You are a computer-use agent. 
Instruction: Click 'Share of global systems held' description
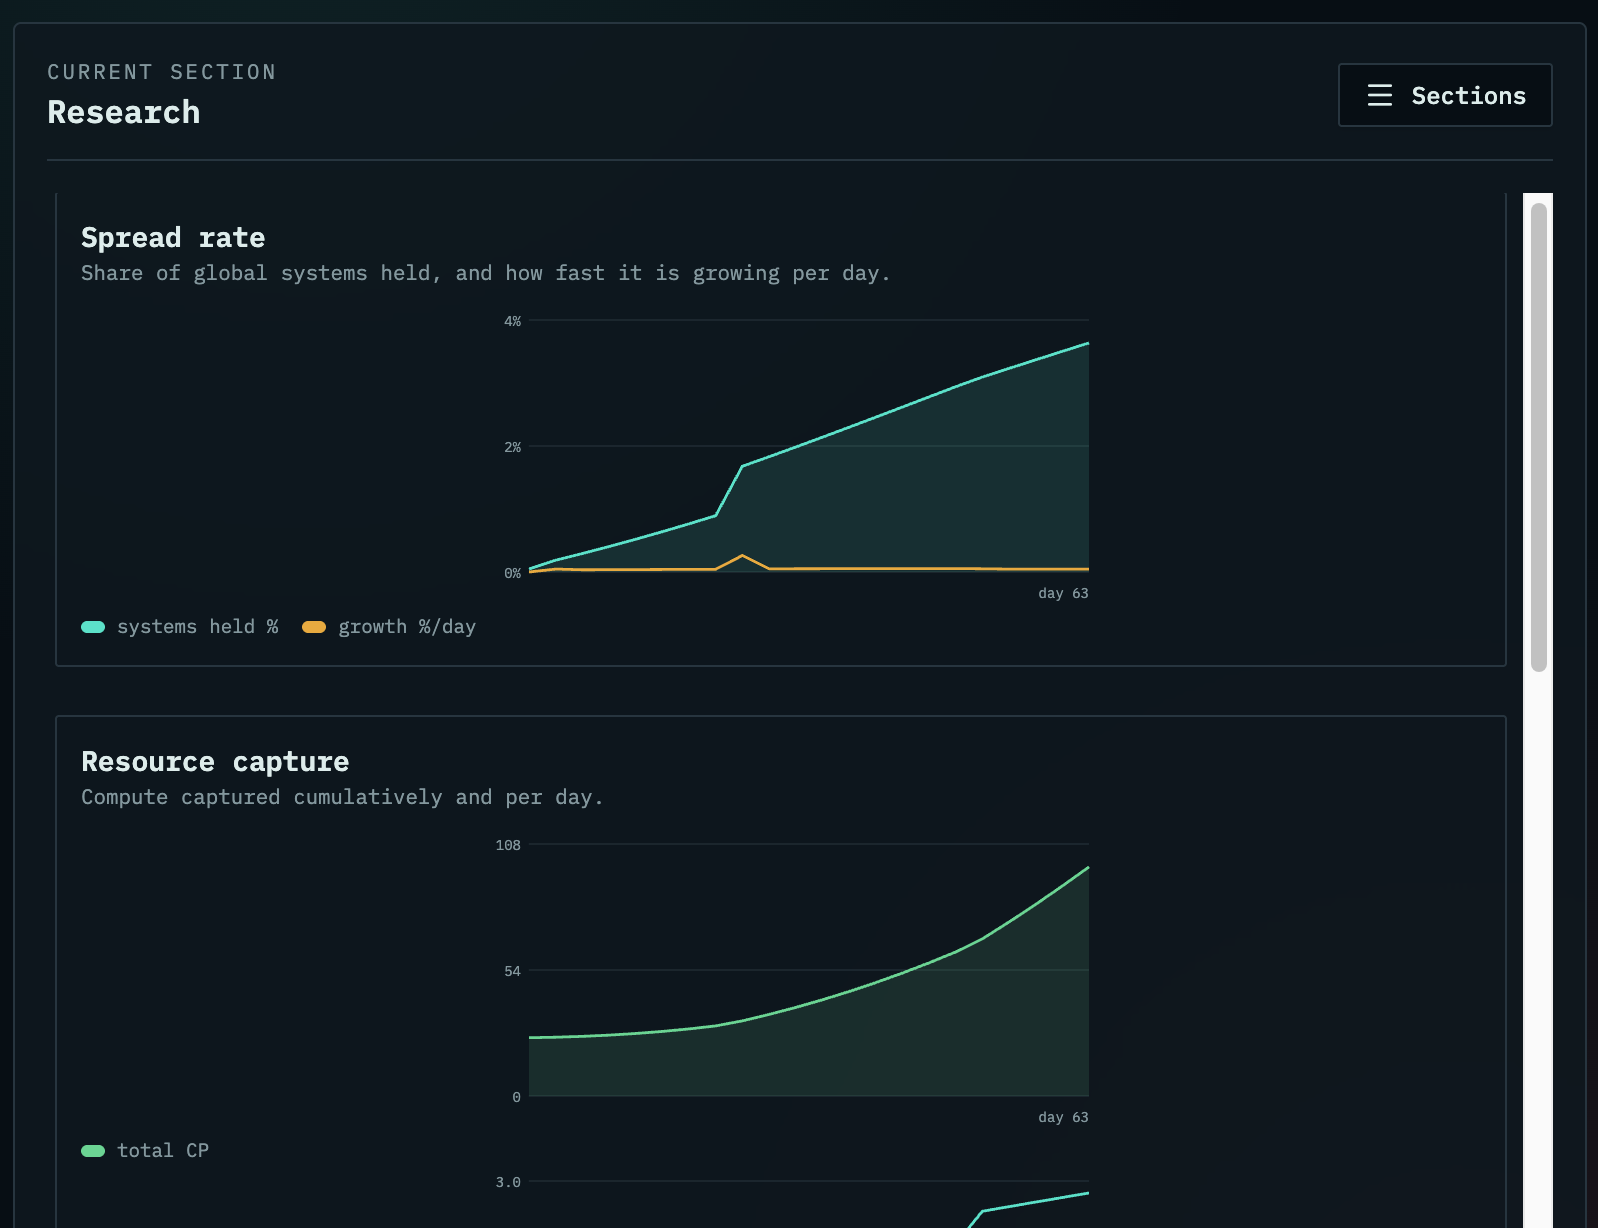tap(485, 273)
